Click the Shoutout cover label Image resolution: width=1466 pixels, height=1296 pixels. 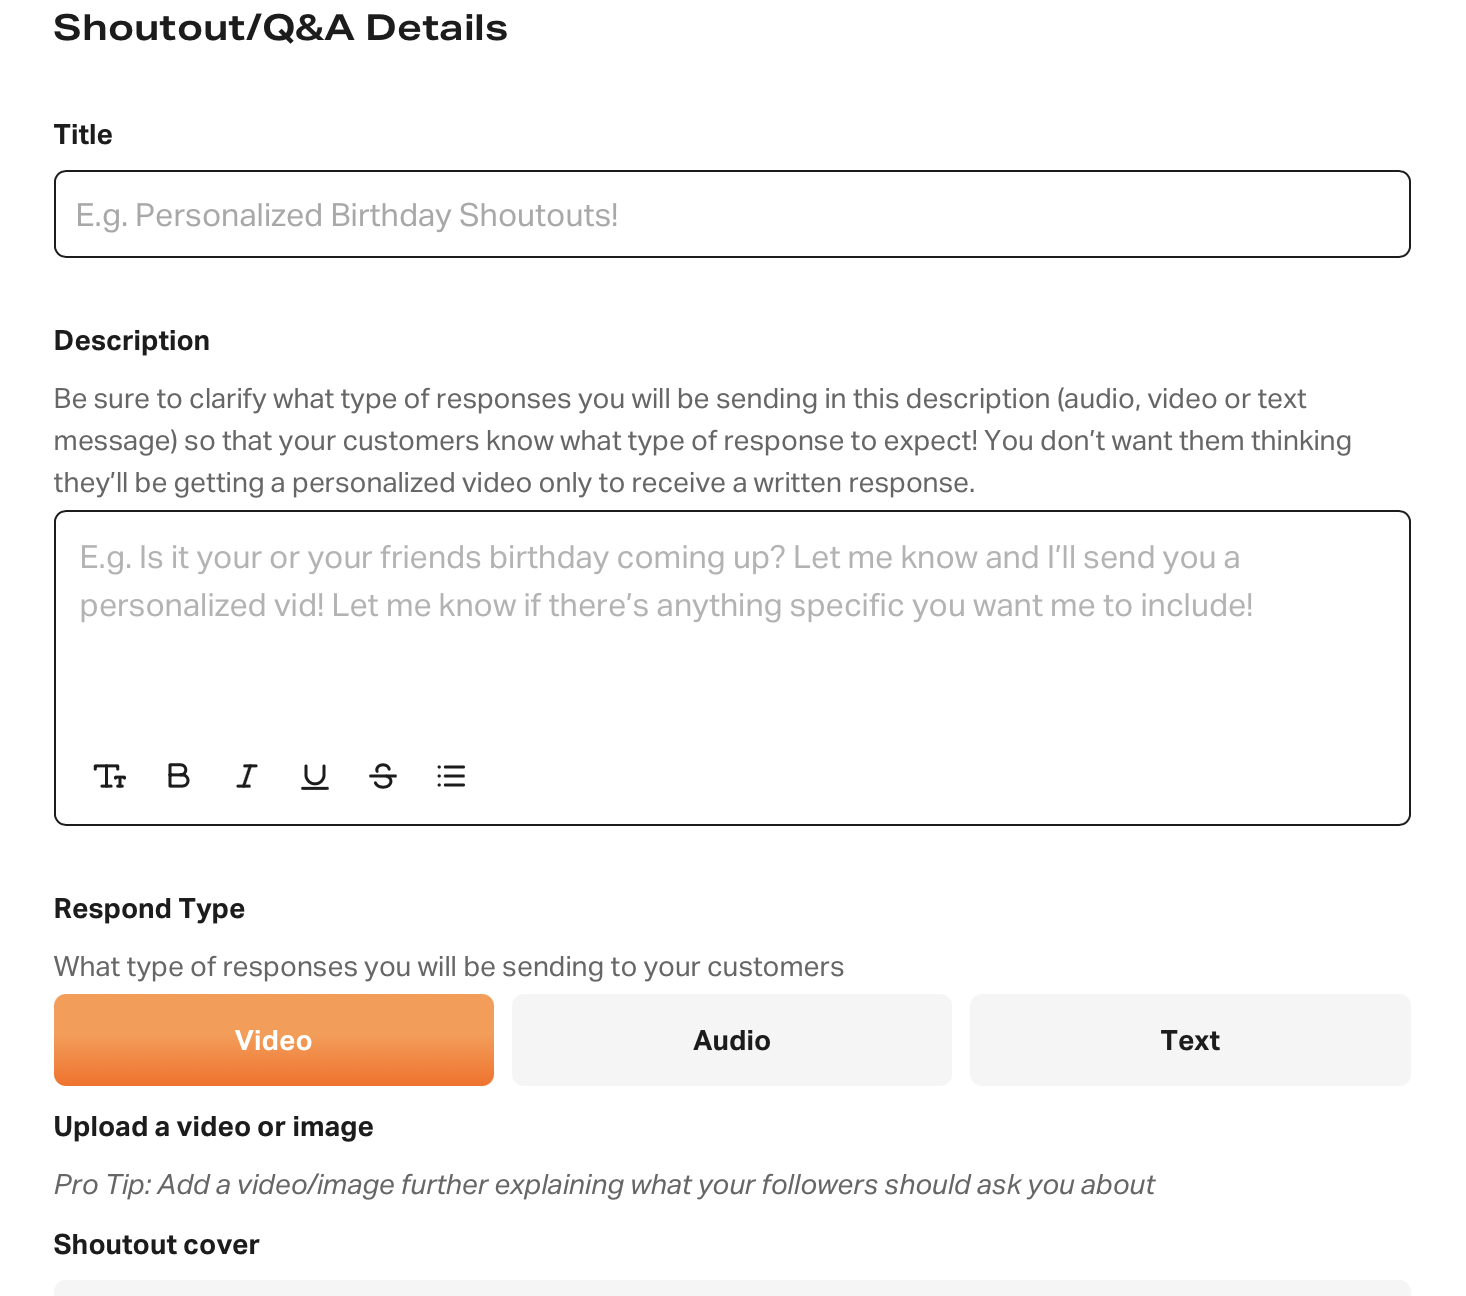pyautogui.click(x=156, y=1245)
